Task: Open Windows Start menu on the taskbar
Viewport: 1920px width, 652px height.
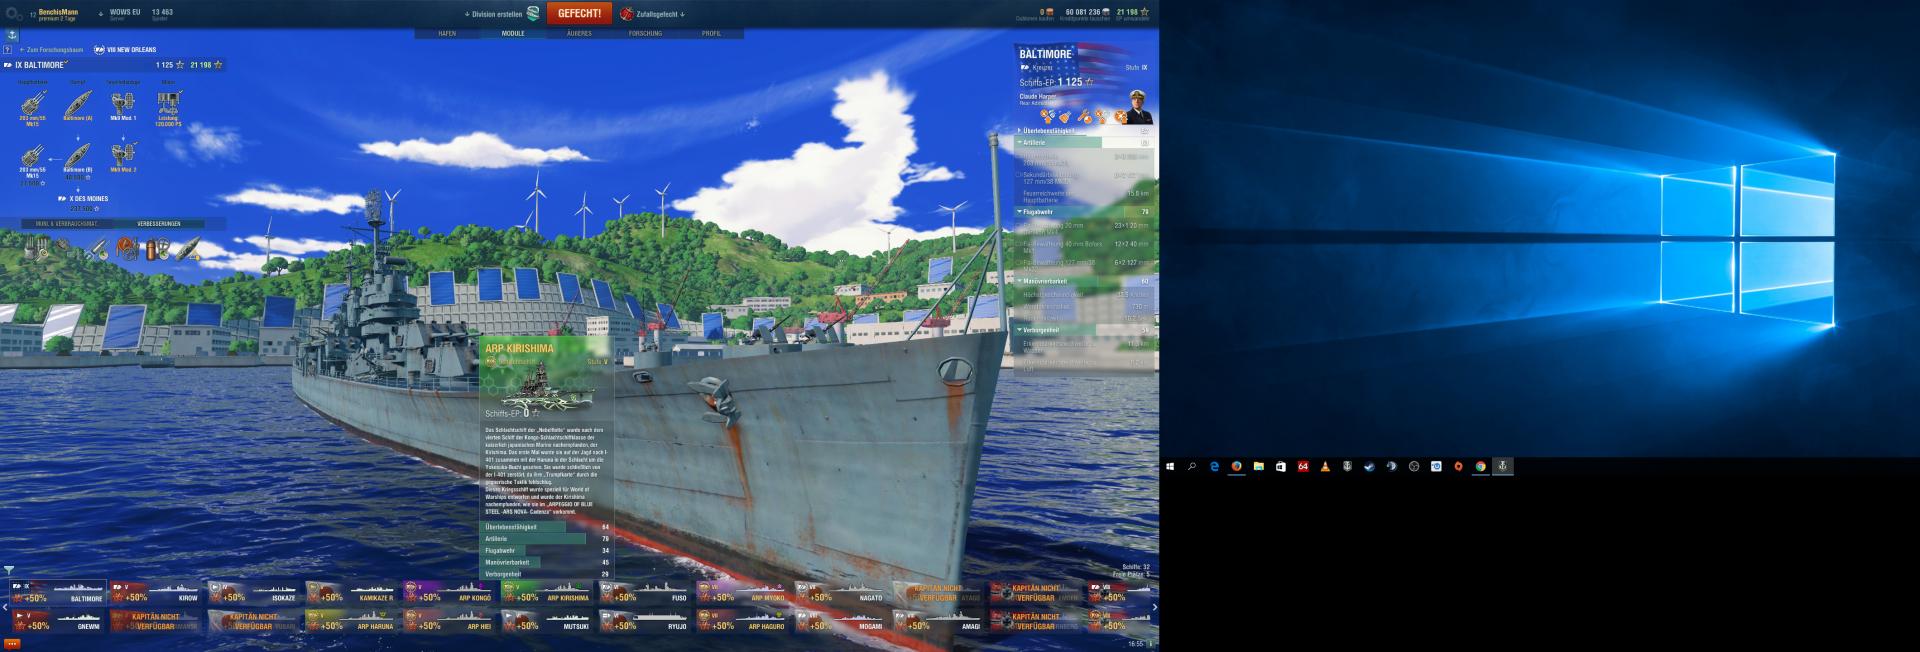Action: click(1170, 466)
